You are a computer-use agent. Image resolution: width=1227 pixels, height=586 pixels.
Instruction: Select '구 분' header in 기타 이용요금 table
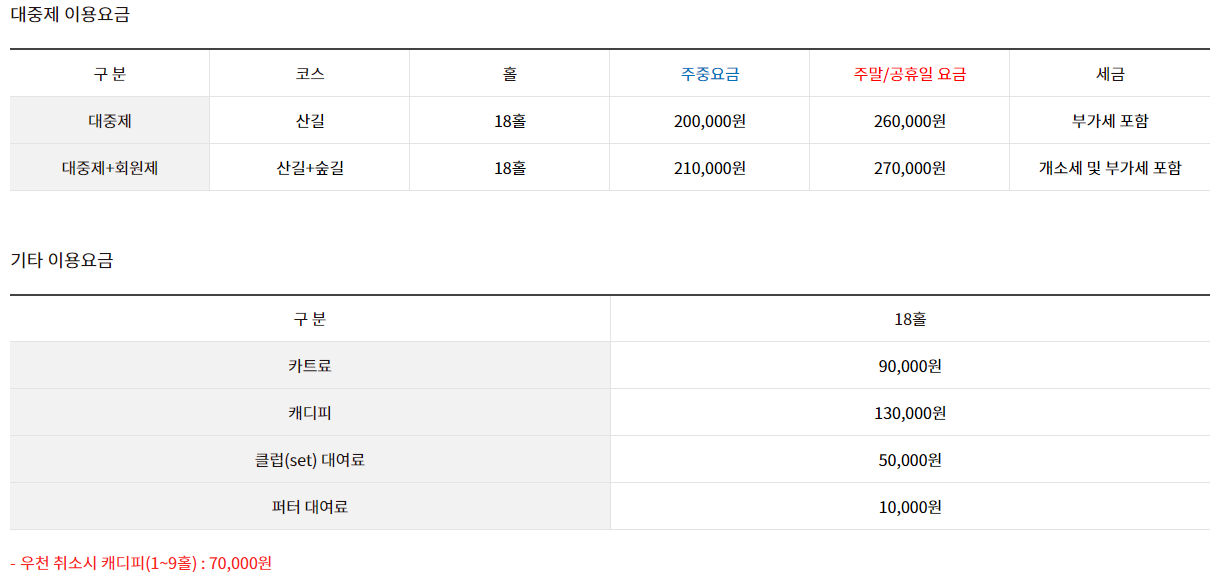(310, 320)
